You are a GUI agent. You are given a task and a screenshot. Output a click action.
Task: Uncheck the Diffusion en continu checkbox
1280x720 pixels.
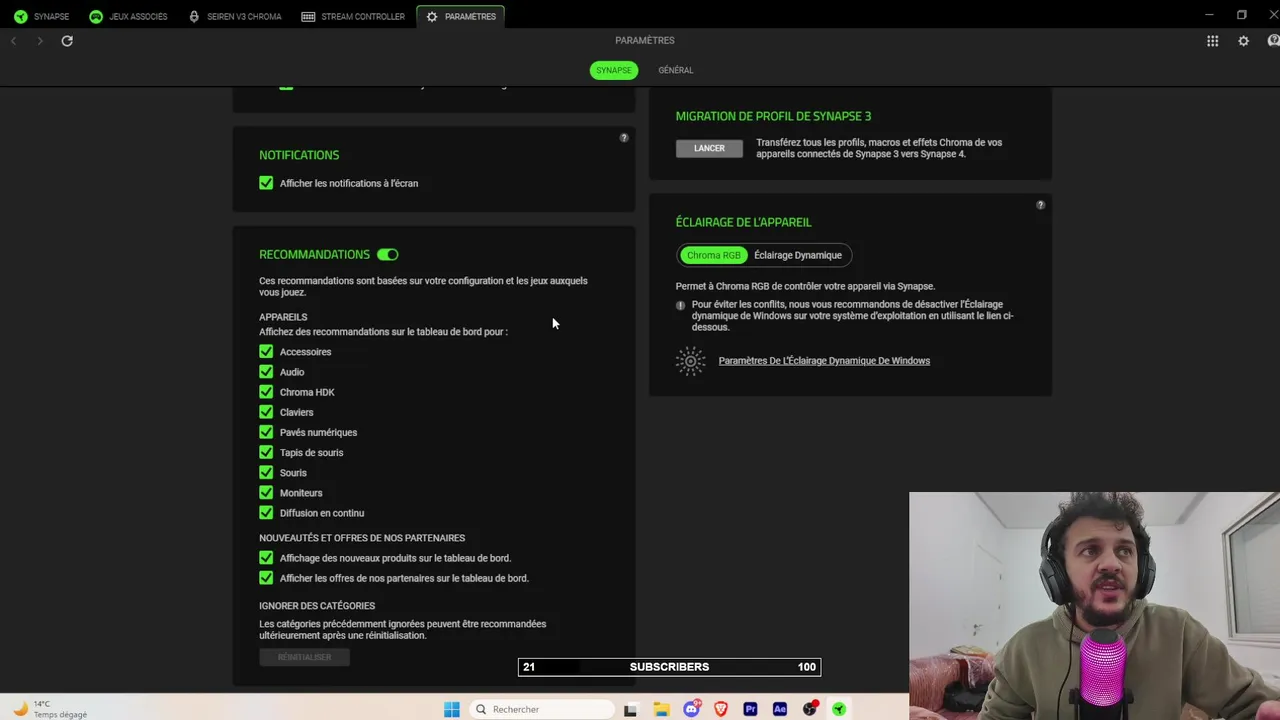(x=266, y=513)
